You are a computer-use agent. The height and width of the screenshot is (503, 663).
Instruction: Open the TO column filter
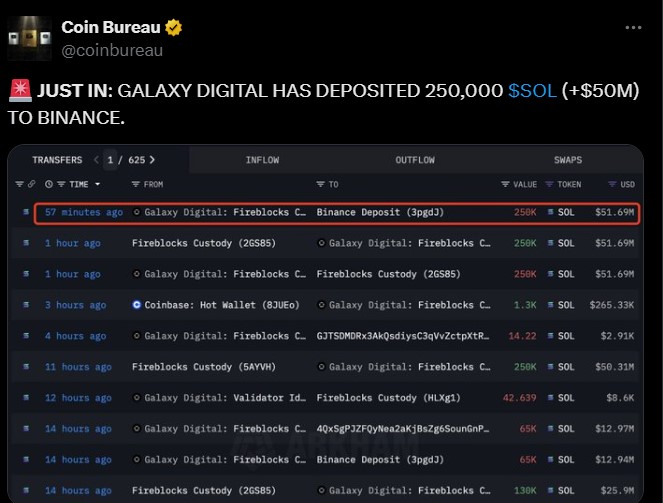tap(321, 184)
